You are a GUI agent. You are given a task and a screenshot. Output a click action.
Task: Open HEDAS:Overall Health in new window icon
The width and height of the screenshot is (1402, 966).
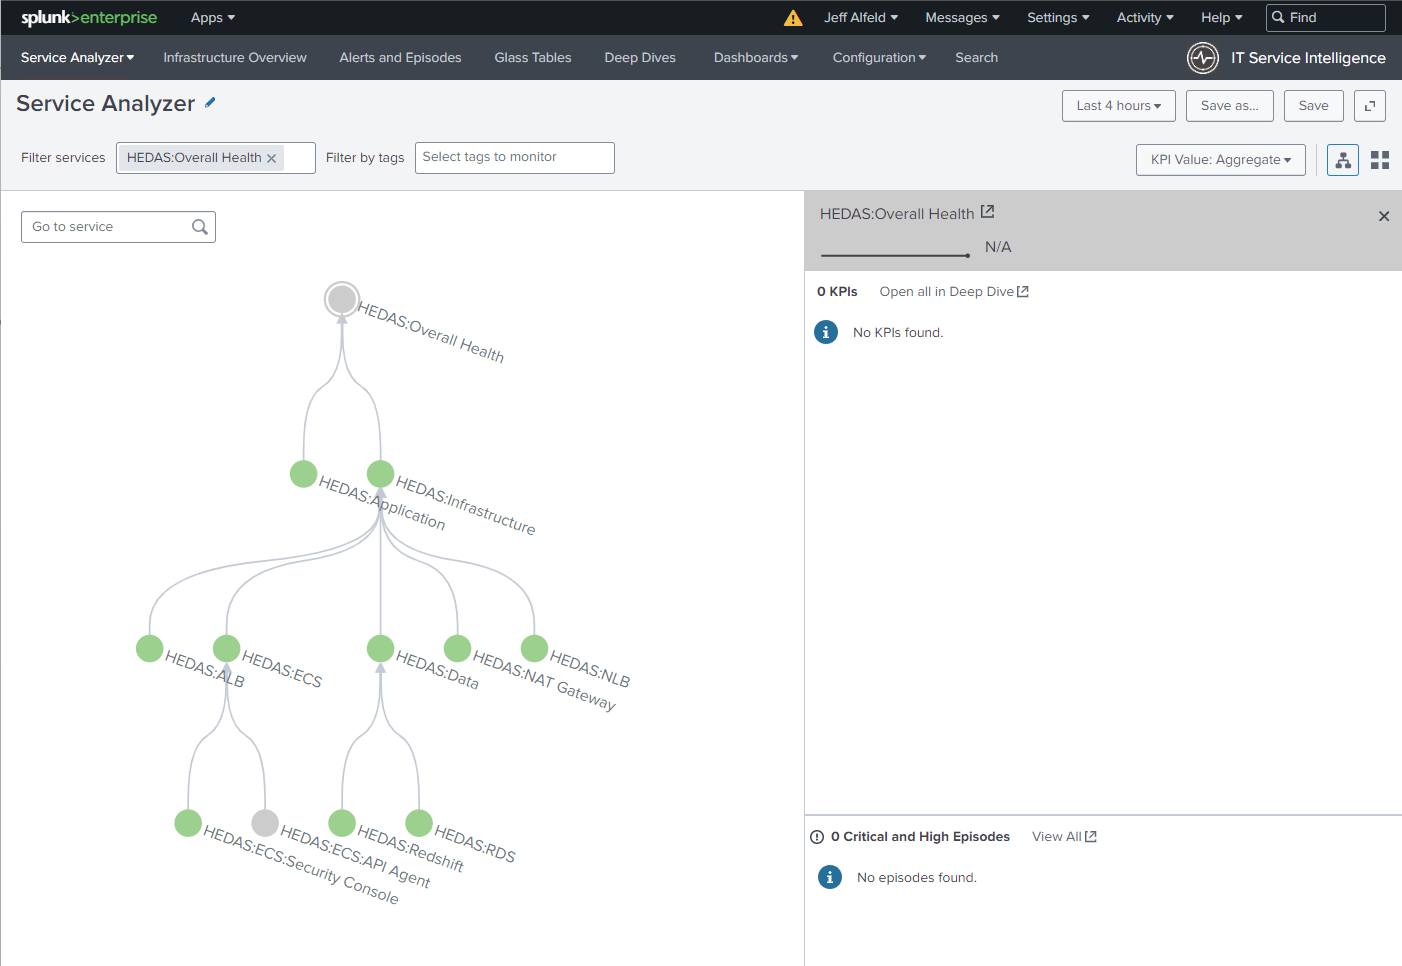click(x=988, y=212)
